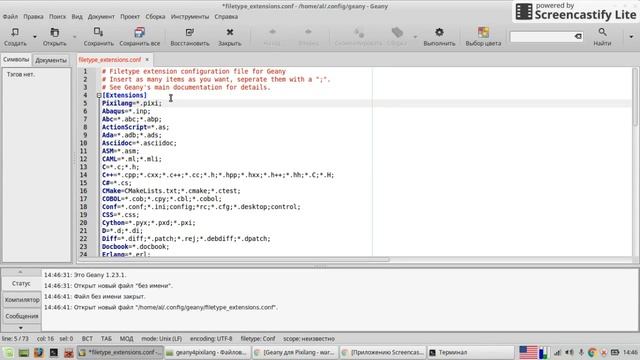Click the Conf=*.conf line in editor
640x360 pixels.
pyautogui.click(x=201, y=207)
